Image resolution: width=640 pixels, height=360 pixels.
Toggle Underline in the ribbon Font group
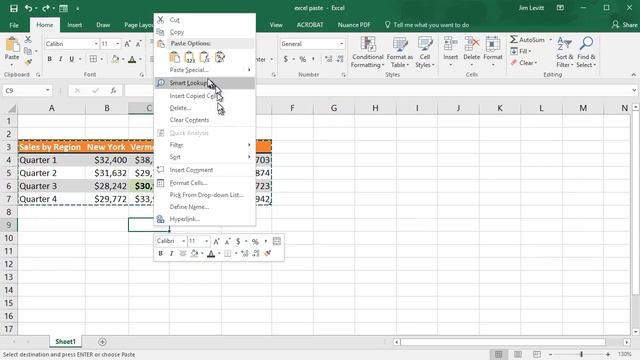point(71,59)
